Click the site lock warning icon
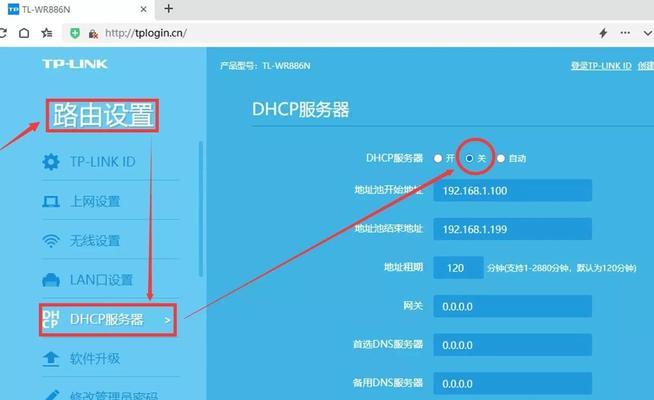 [x=93, y=33]
